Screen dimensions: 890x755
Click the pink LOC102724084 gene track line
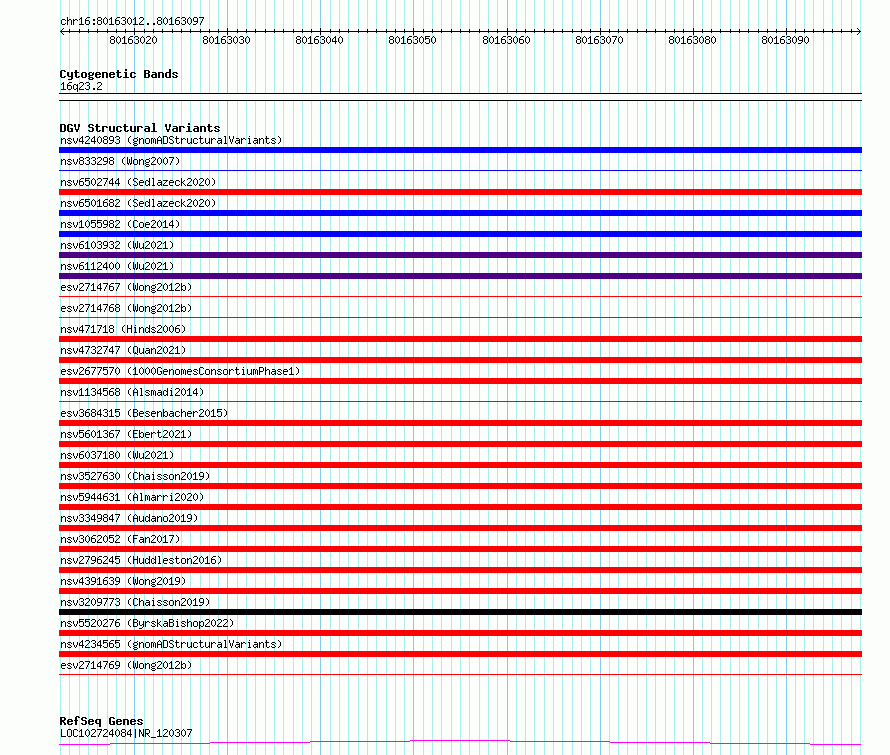(460, 741)
